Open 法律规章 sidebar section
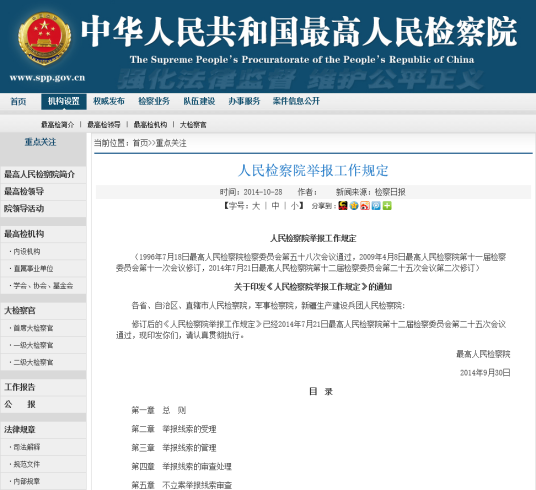 click(43, 429)
